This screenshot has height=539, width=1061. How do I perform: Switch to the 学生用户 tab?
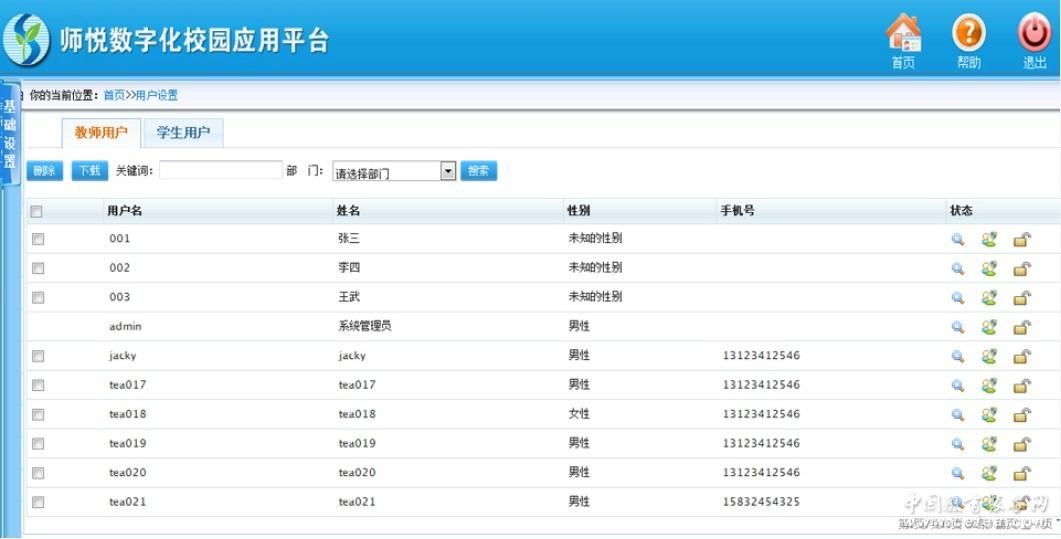[x=183, y=133]
